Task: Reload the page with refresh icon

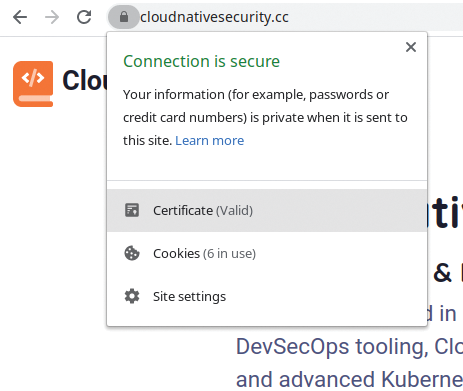Action: 84,17
